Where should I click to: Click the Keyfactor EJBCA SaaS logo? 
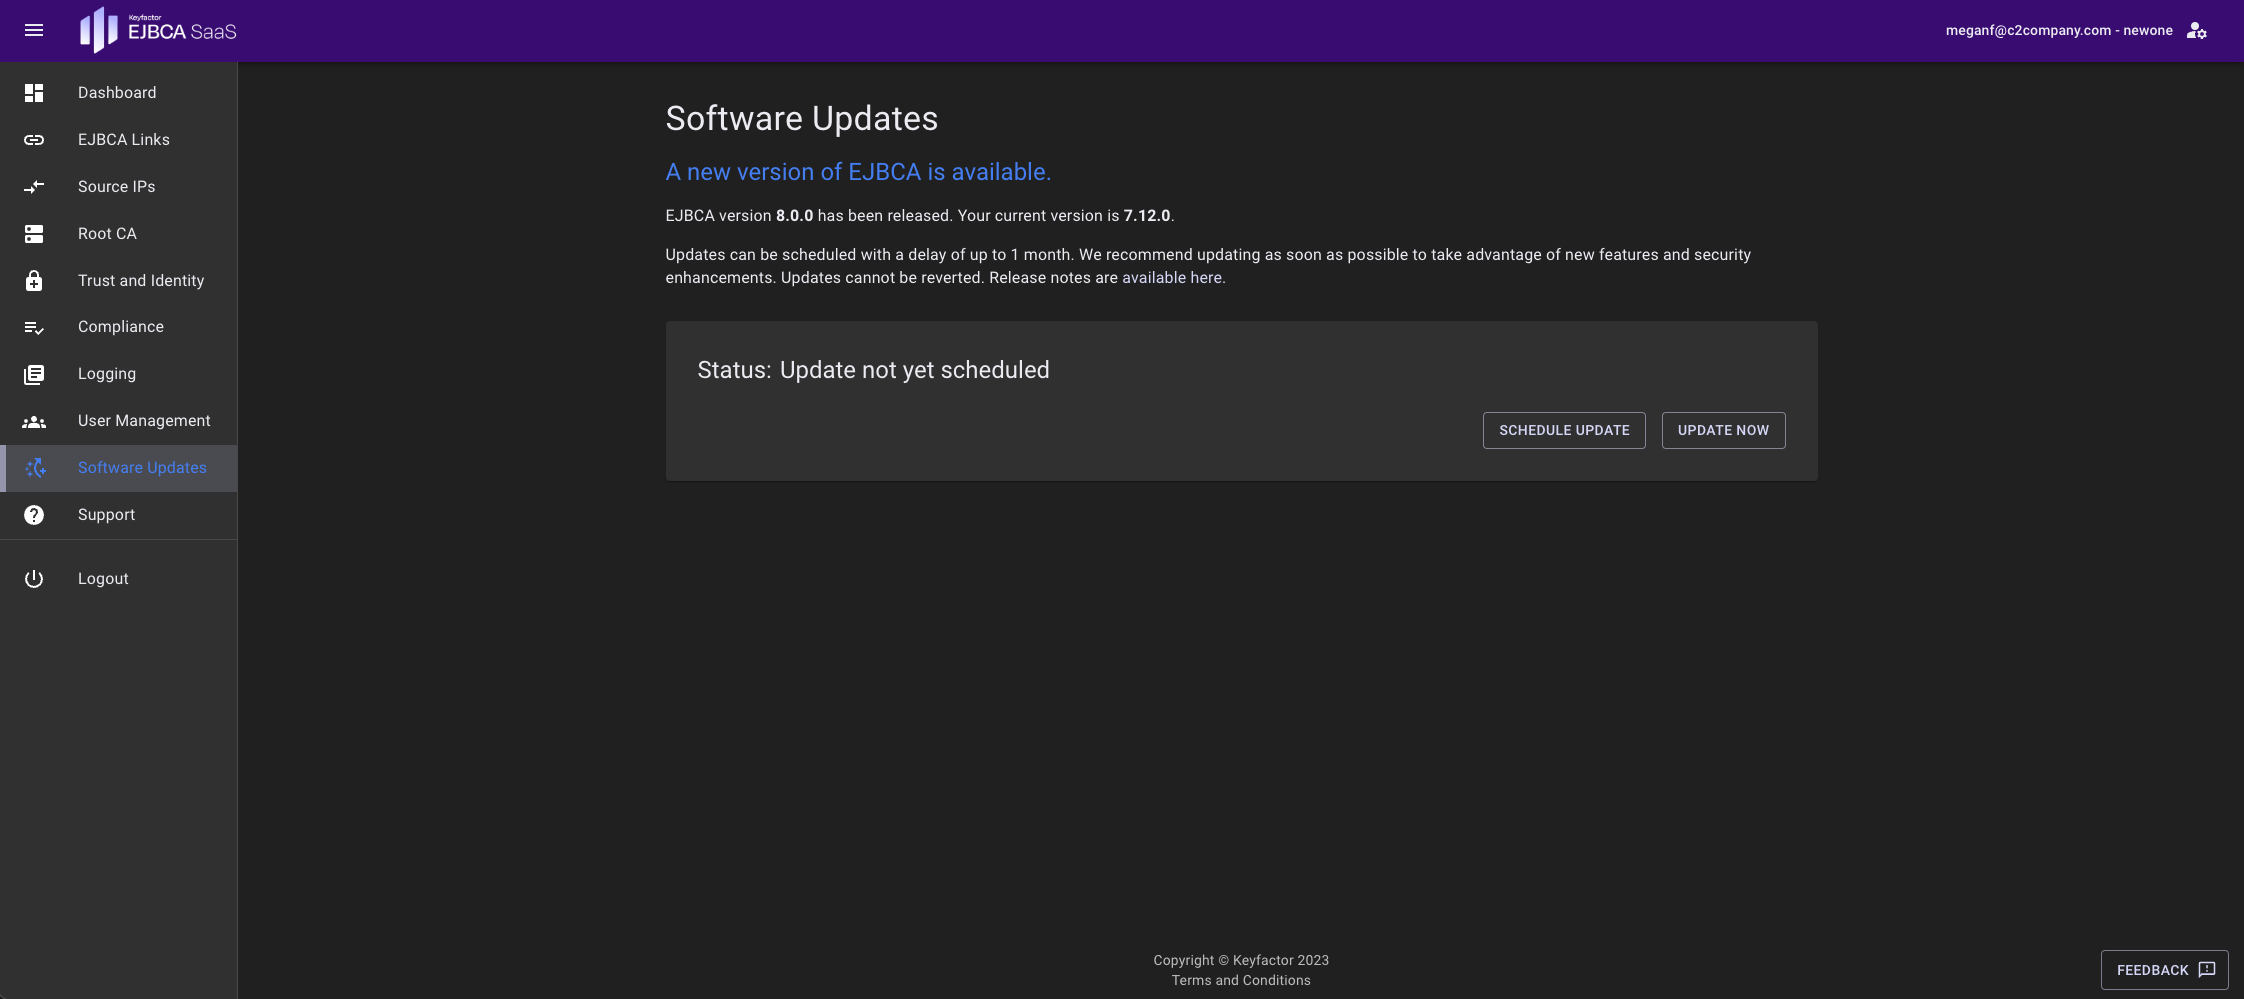click(x=159, y=30)
